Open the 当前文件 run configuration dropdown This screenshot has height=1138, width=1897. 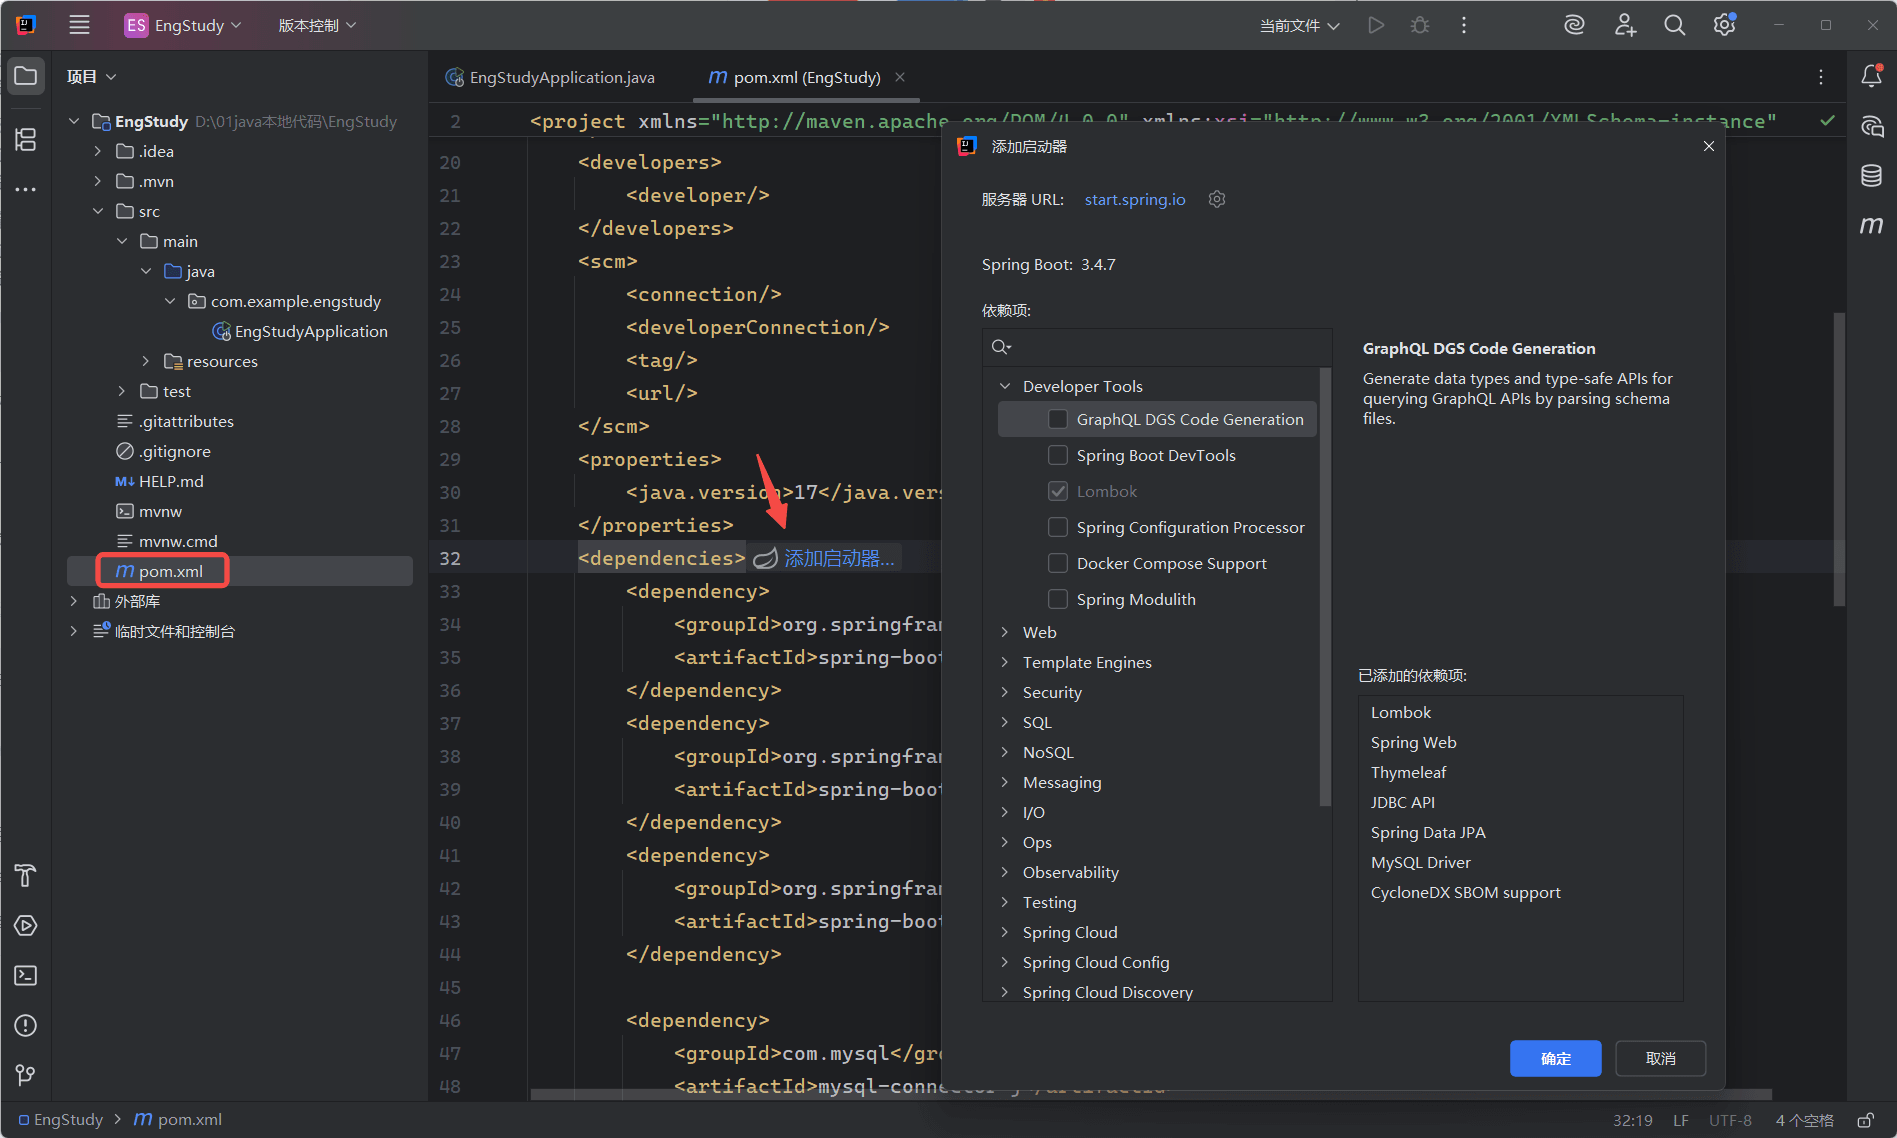pyautogui.click(x=1299, y=25)
